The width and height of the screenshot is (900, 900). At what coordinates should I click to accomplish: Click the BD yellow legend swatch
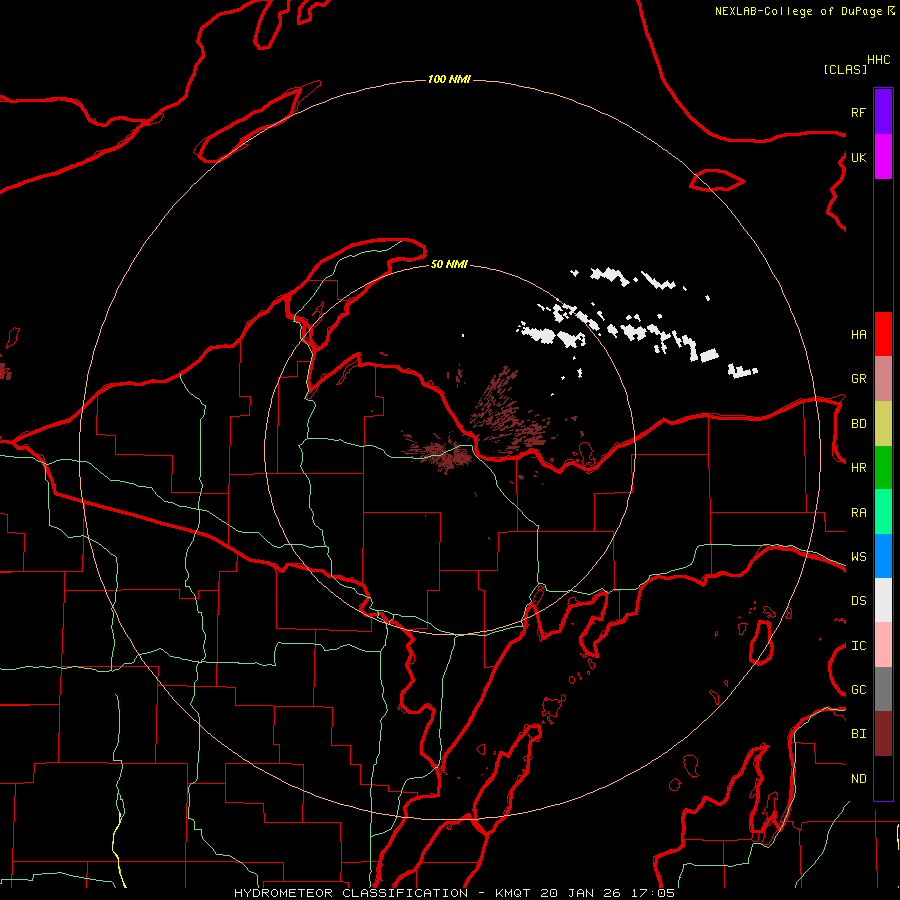(x=883, y=423)
